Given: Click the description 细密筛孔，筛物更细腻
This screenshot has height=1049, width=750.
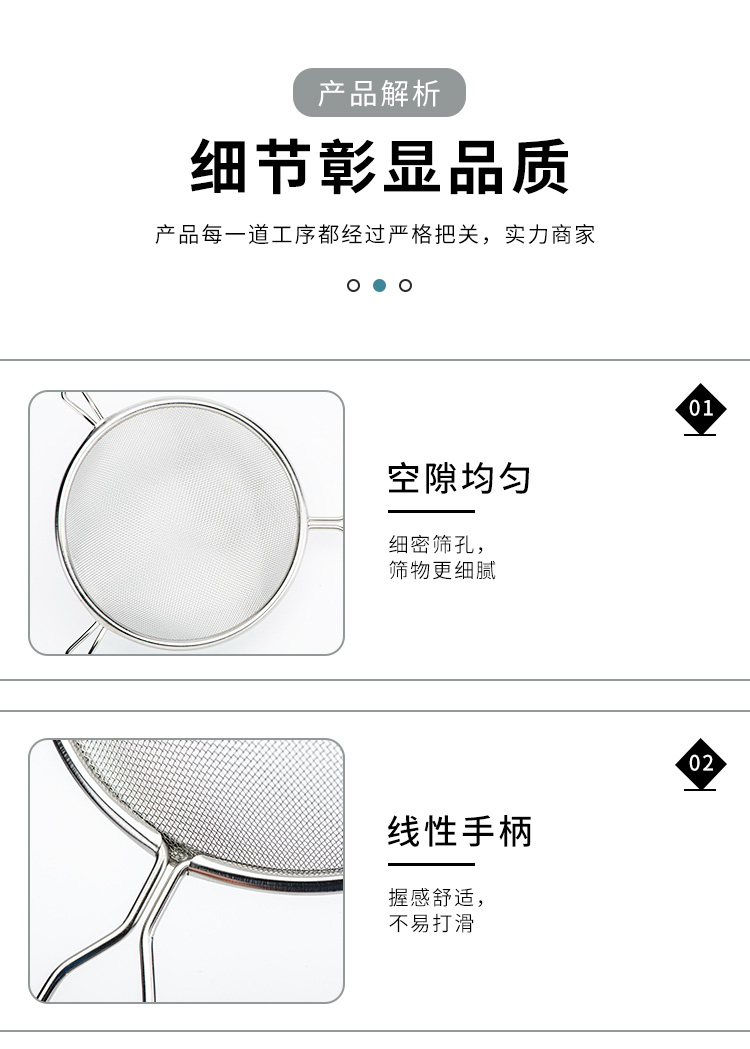Looking at the screenshot, I should [442, 557].
